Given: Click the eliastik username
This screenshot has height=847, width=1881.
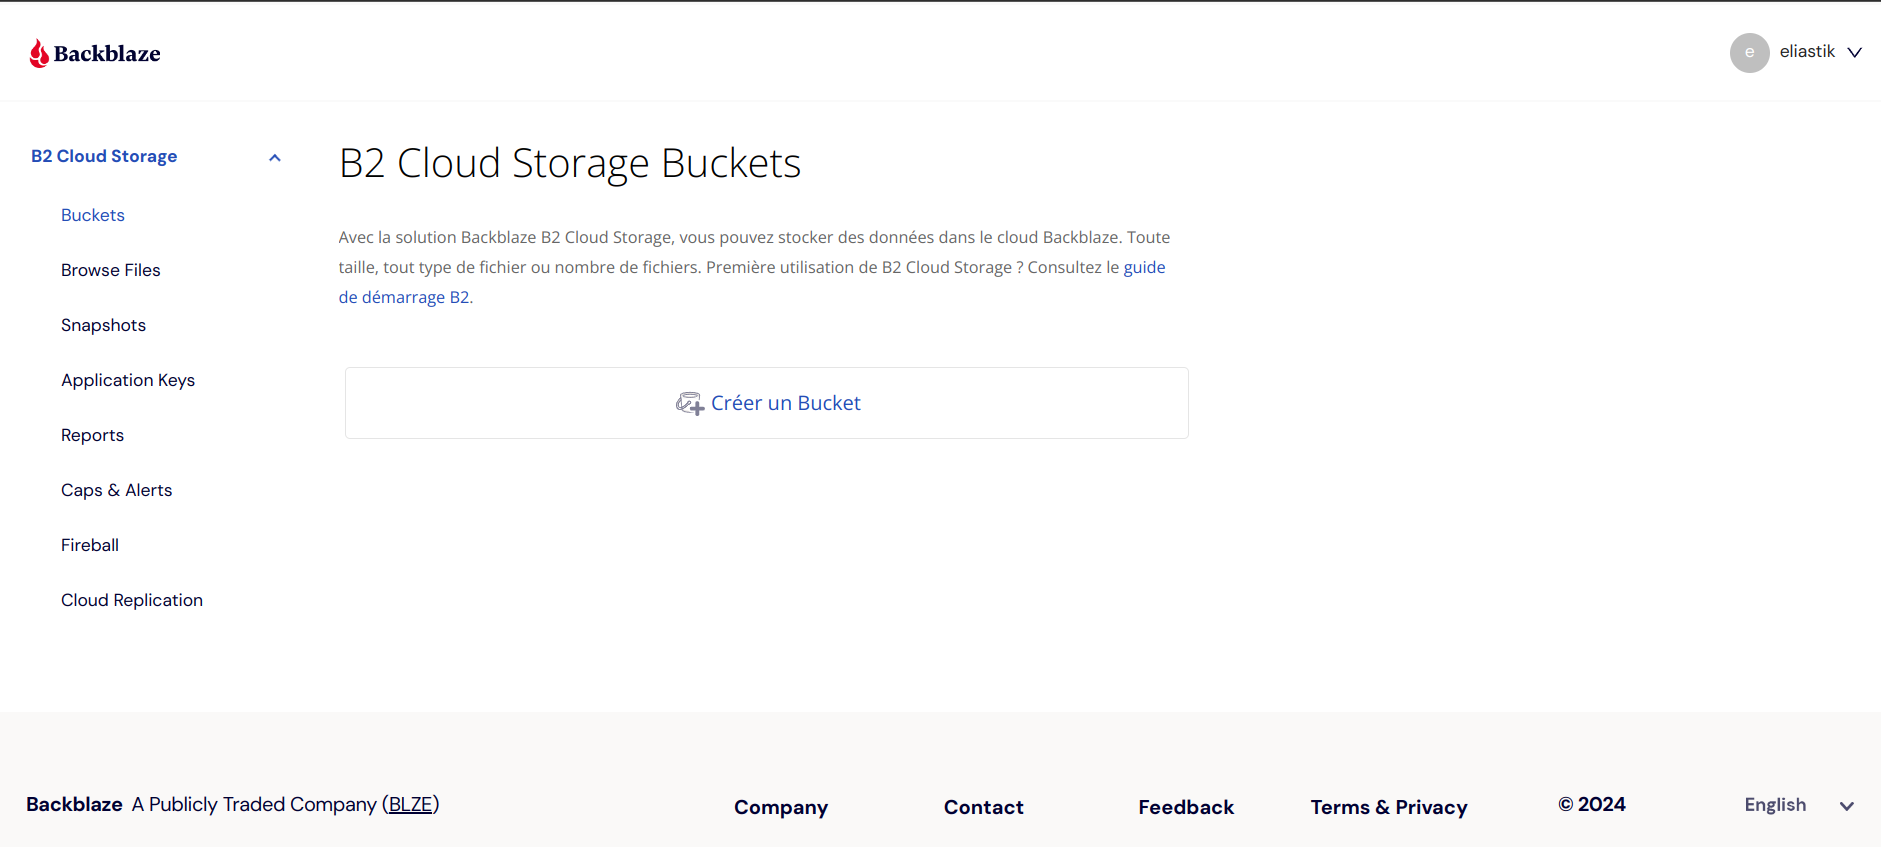Looking at the screenshot, I should tap(1807, 51).
